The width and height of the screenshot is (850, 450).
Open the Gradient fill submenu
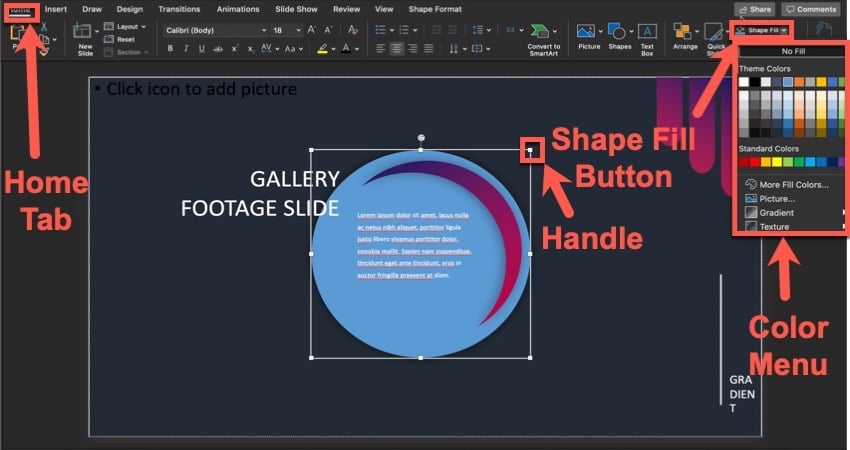click(777, 213)
